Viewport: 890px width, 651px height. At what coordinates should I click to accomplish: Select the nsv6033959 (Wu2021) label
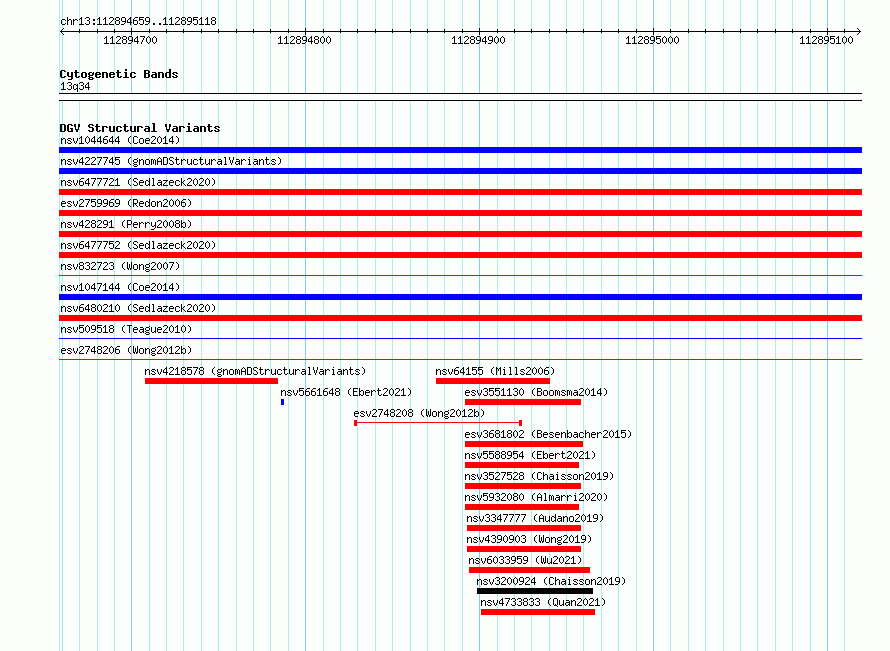coord(525,560)
